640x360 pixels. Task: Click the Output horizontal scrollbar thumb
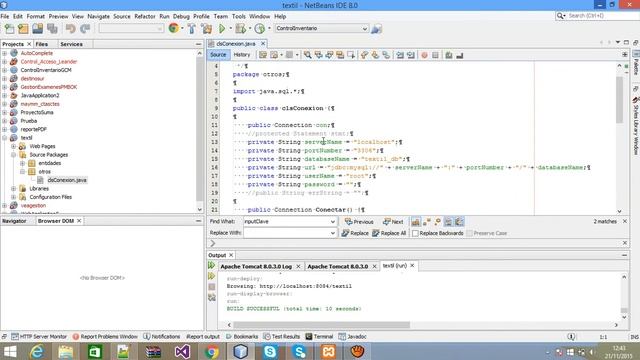(x=321, y=325)
